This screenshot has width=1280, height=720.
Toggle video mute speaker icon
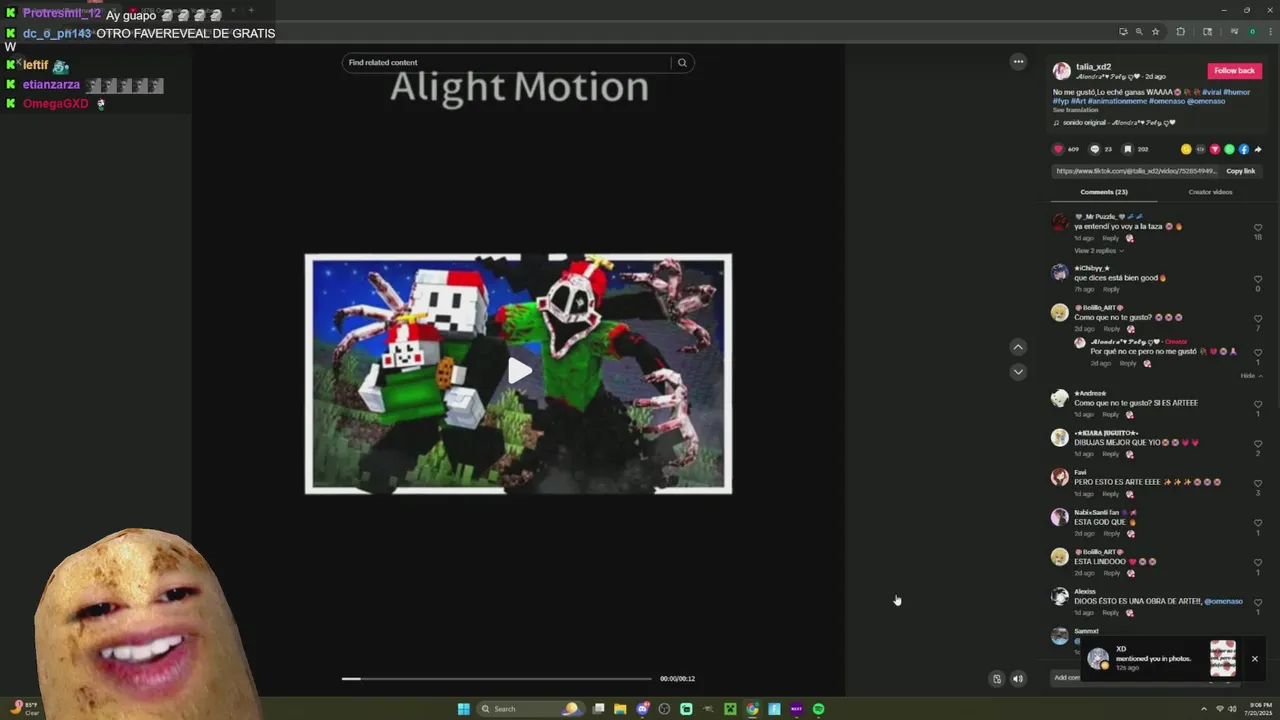(x=1018, y=679)
